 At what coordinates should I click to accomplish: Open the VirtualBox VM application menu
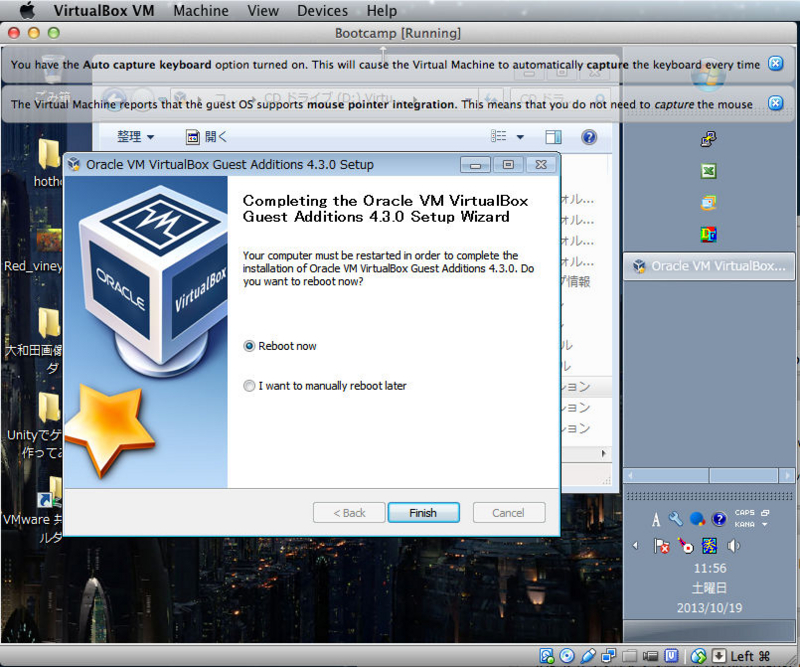[x=104, y=11]
